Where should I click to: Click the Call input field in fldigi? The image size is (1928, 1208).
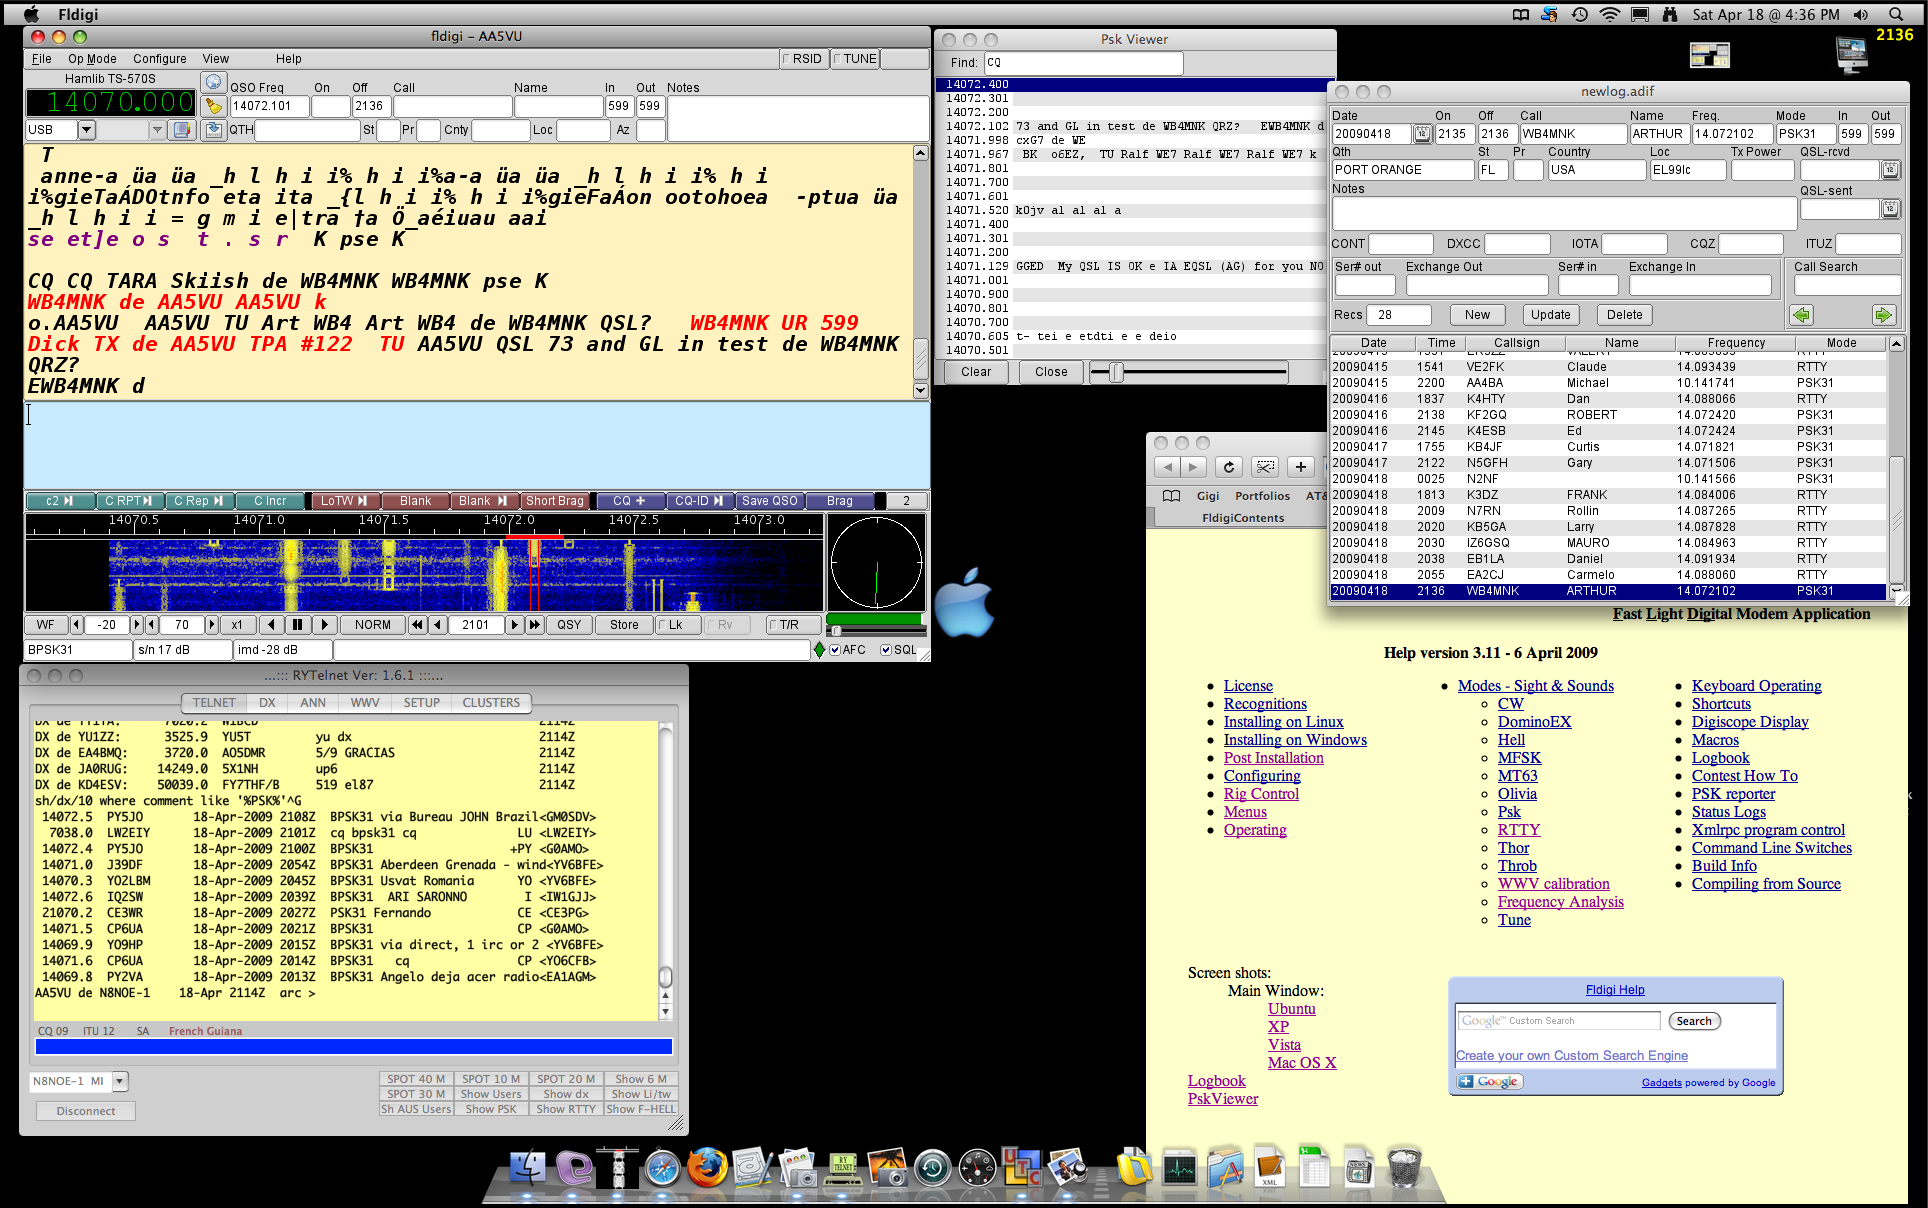(452, 106)
